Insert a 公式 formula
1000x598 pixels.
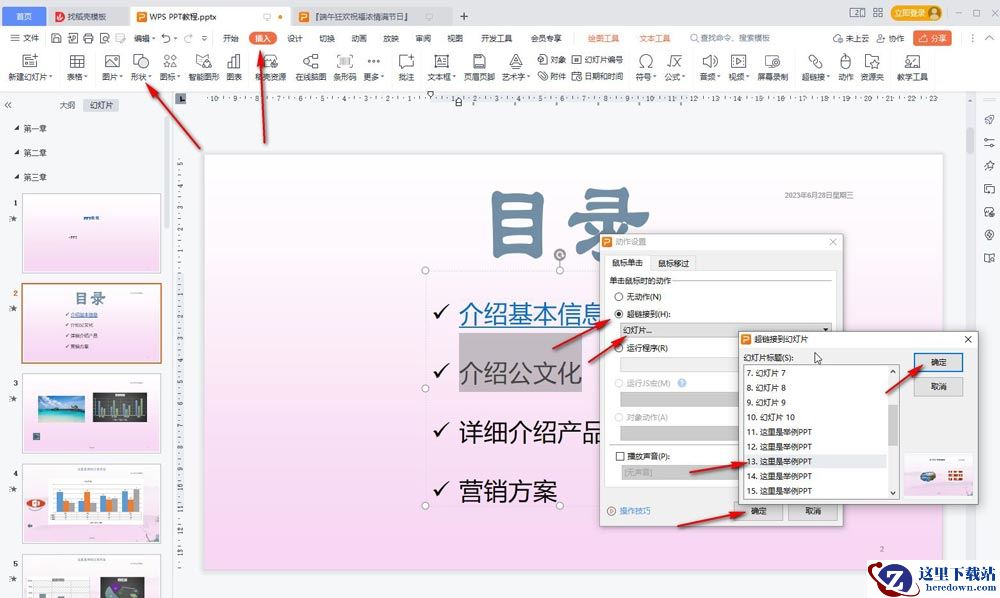(674, 67)
